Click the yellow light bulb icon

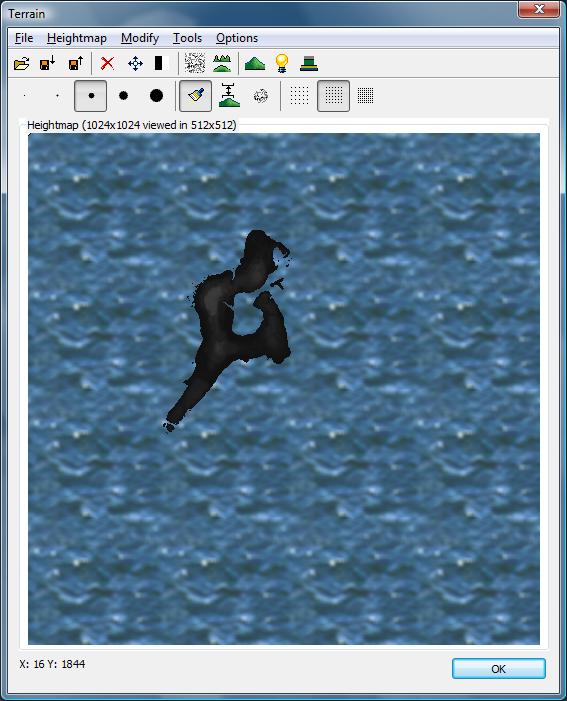click(282, 63)
